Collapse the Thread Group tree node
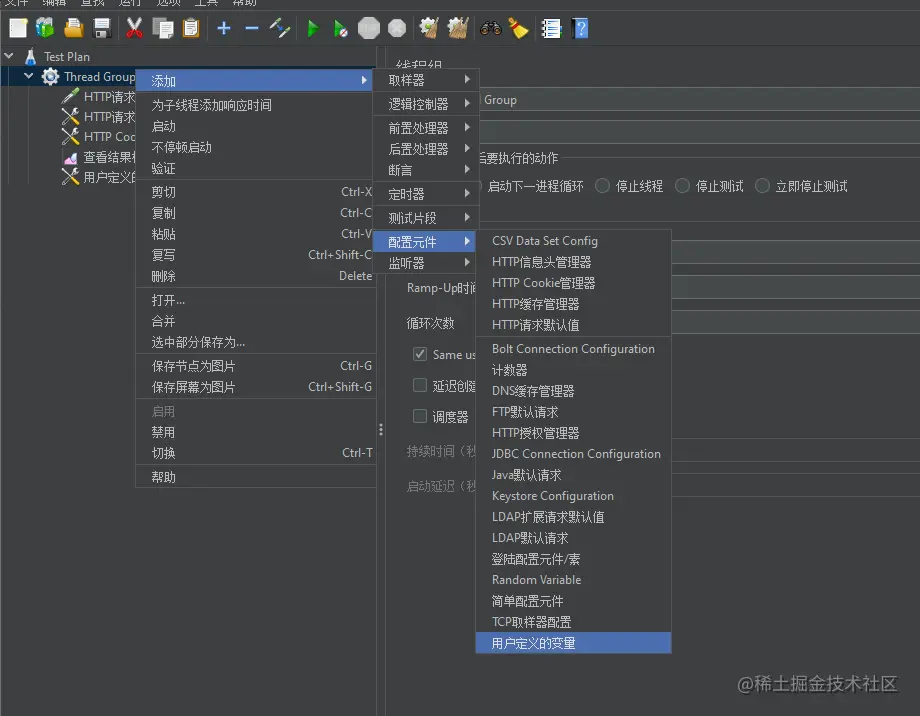 tap(28, 76)
